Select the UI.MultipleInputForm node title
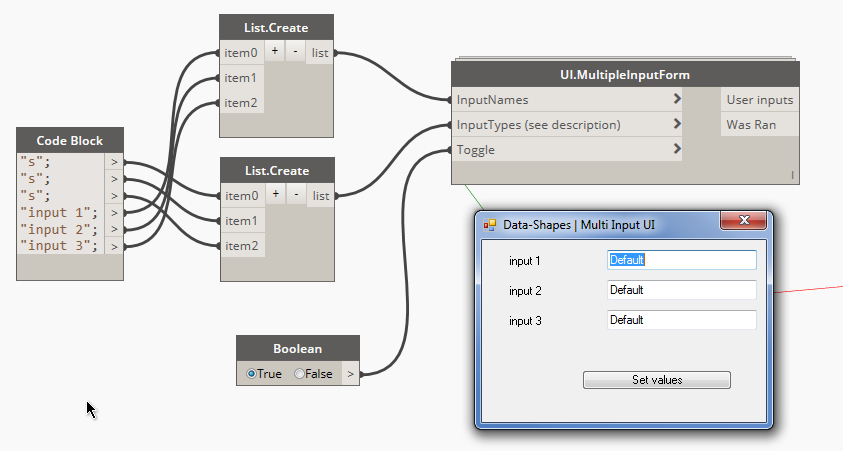 click(x=625, y=75)
